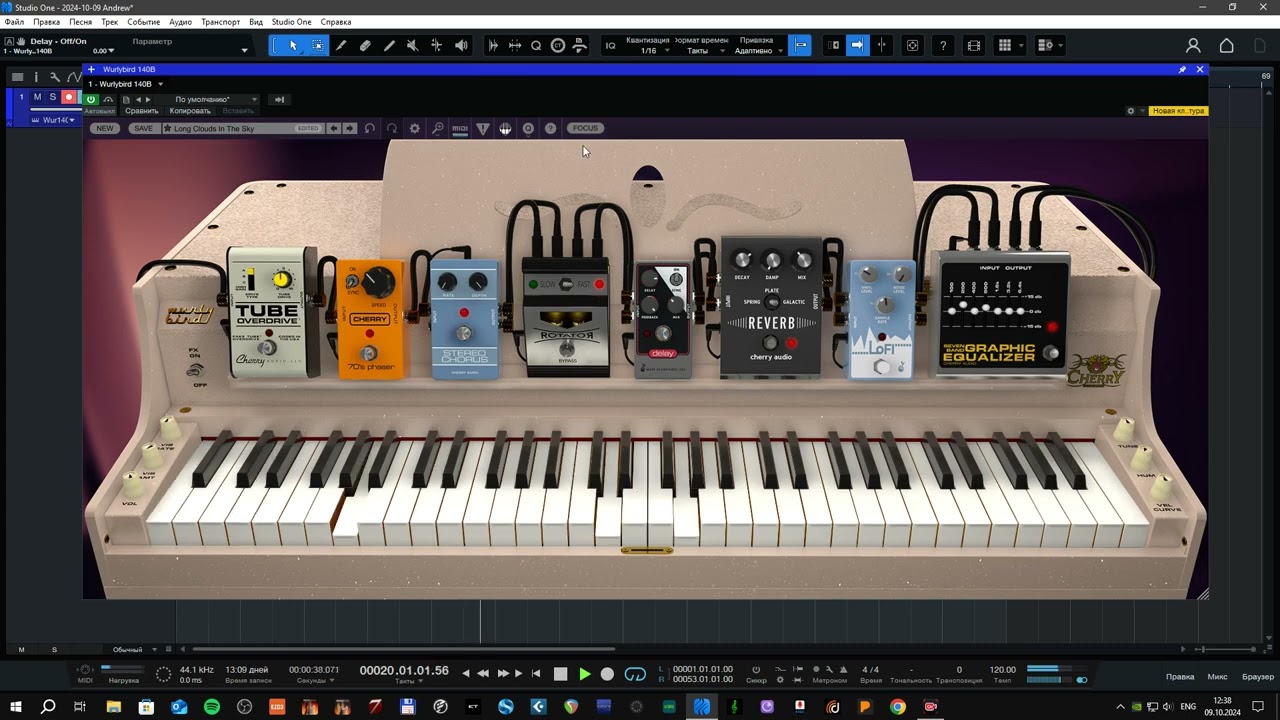Click the Stop transport button

(560, 674)
